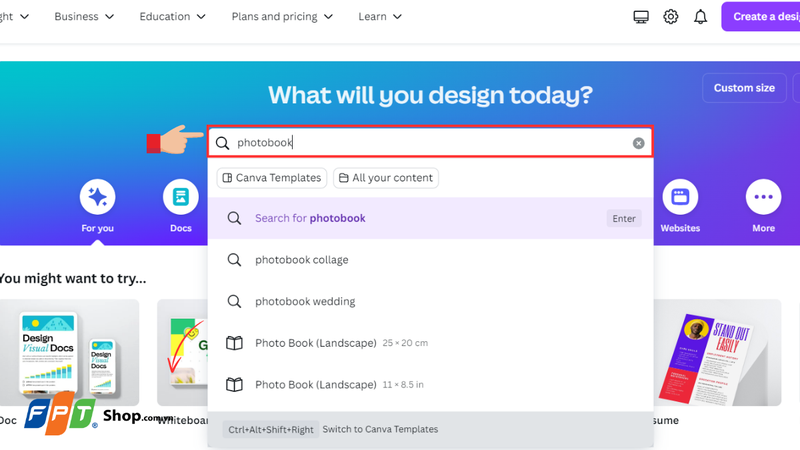Clear the photobook search text
Image resolution: width=800 pixels, height=450 pixels.
point(638,143)
